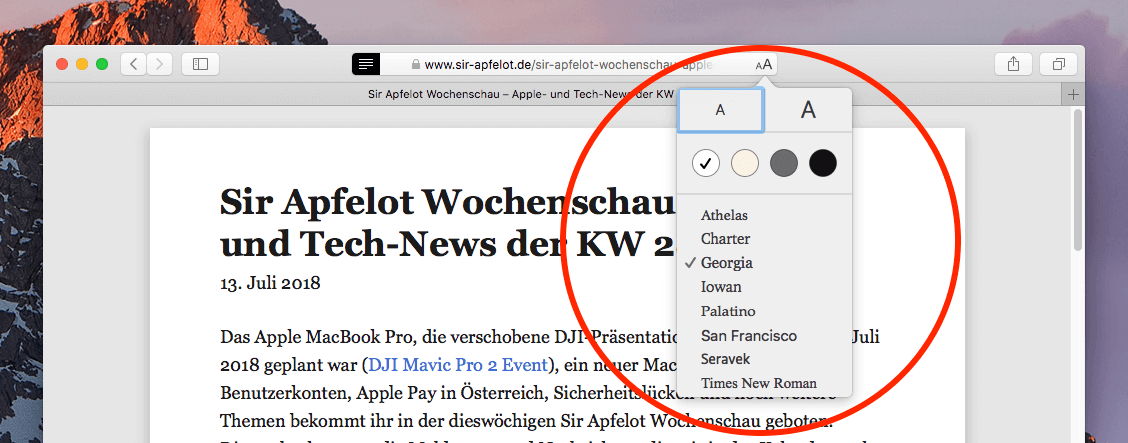Click the small A to decrease font size
Viewport: 1128px width, 443px height.
click(721, 111)
